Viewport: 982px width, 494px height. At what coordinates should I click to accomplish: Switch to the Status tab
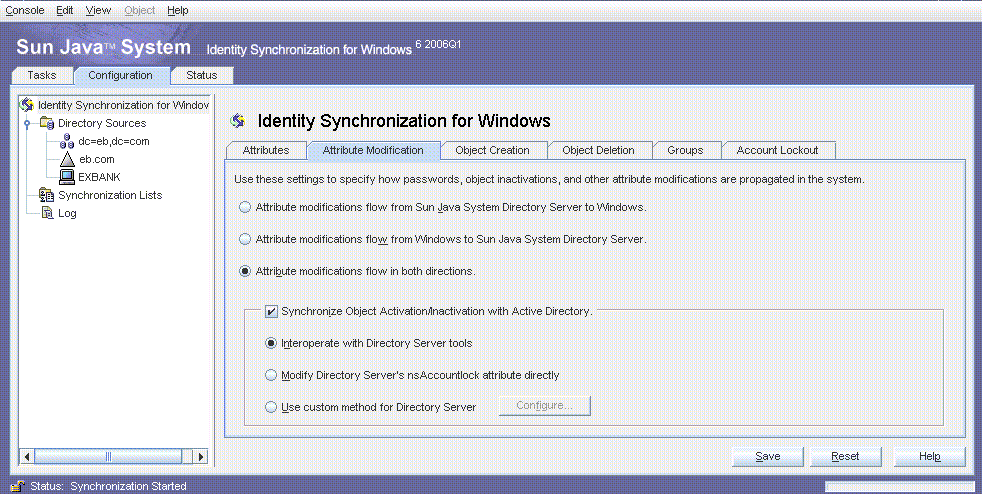[202, 75]
